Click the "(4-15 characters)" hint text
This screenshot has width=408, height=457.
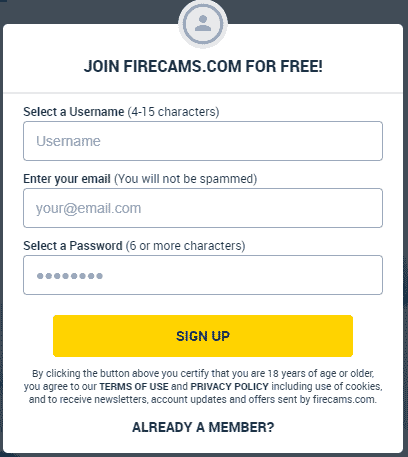tap(173, 112)
